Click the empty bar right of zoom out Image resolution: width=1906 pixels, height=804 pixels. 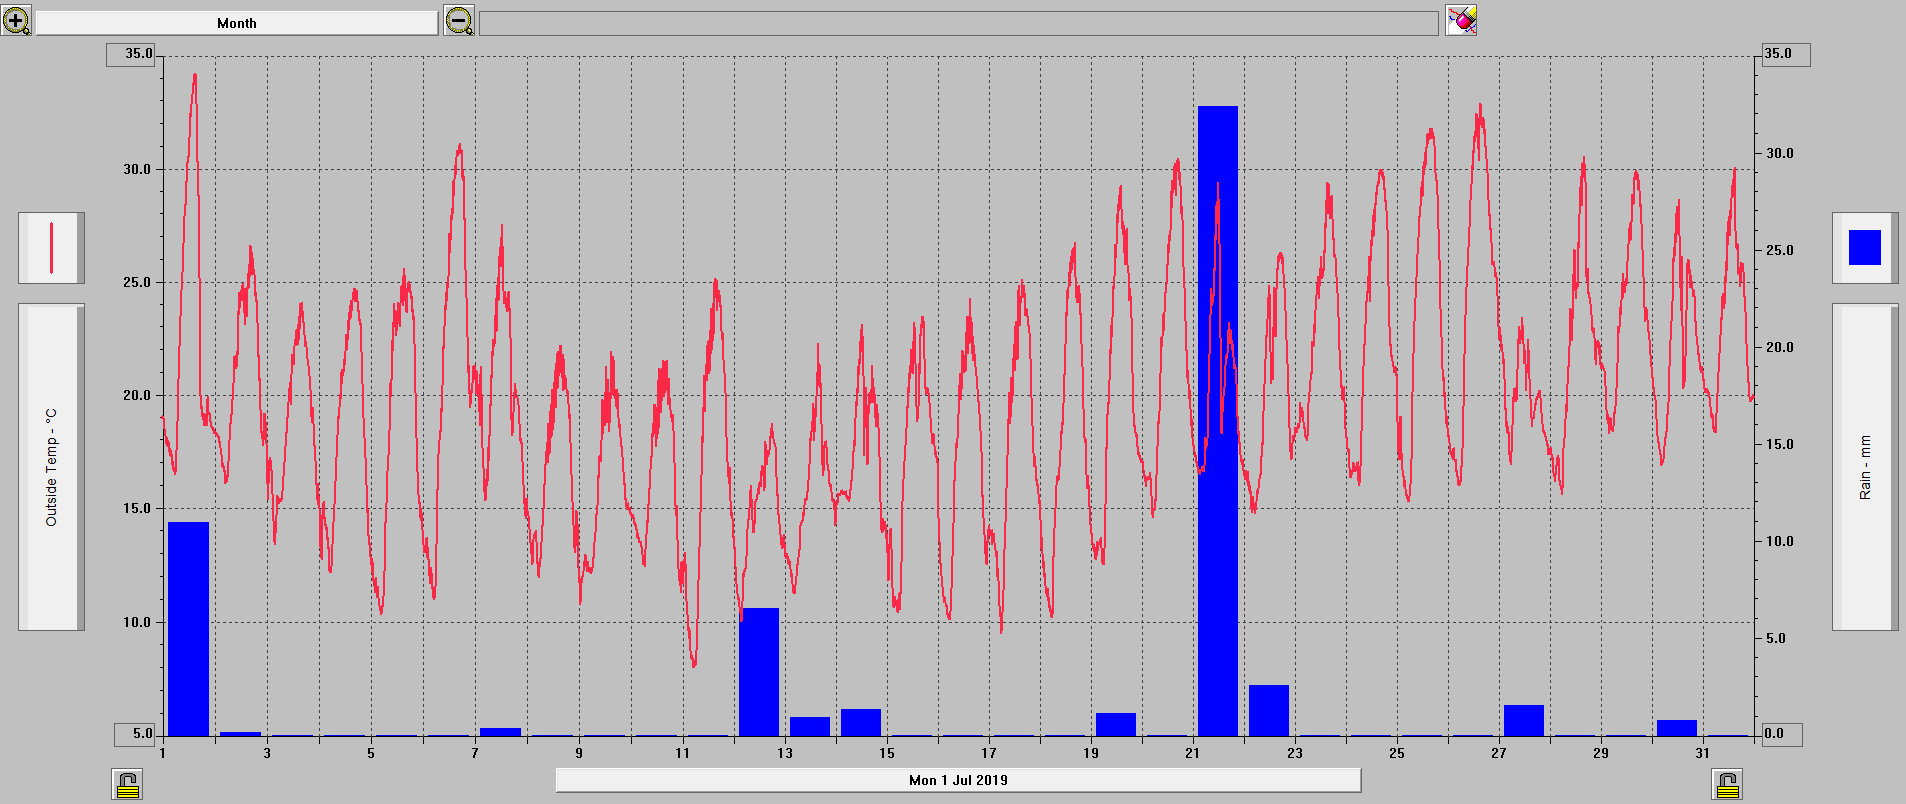coord(958,23)
